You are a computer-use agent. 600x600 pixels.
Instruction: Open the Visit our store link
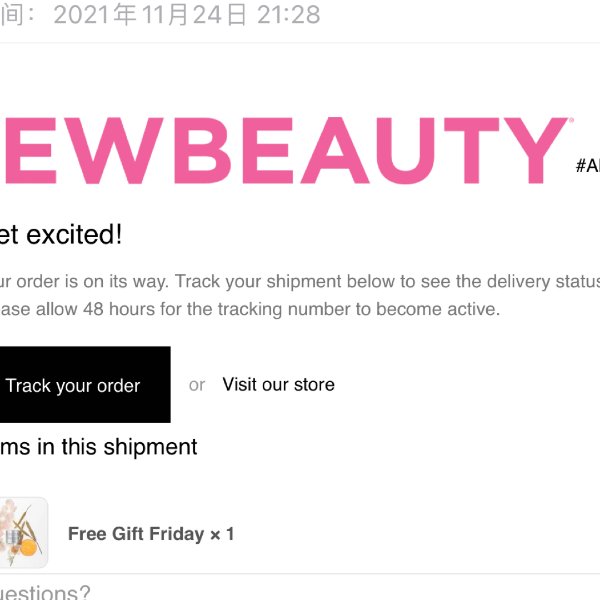[x=278, y=385]
